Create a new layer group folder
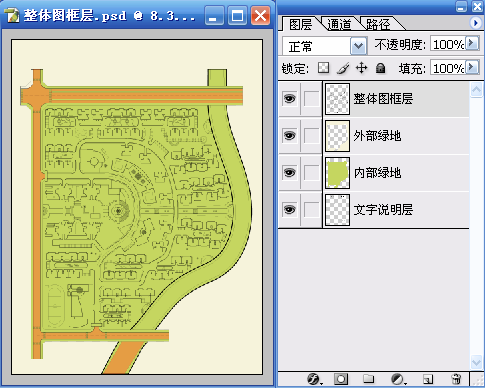The width and height of the screenshot is (485, 388). coord(368,379)
